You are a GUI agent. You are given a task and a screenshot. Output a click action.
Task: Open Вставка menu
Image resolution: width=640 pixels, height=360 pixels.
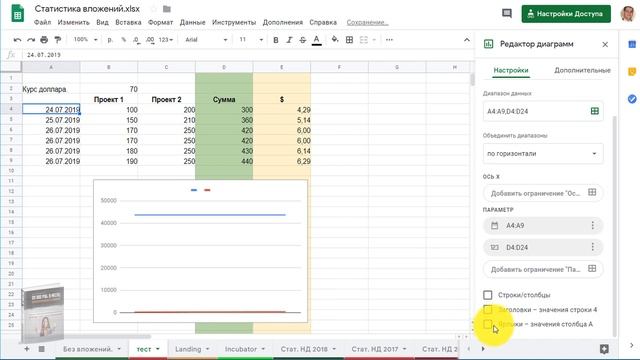[x=128, y=22]
